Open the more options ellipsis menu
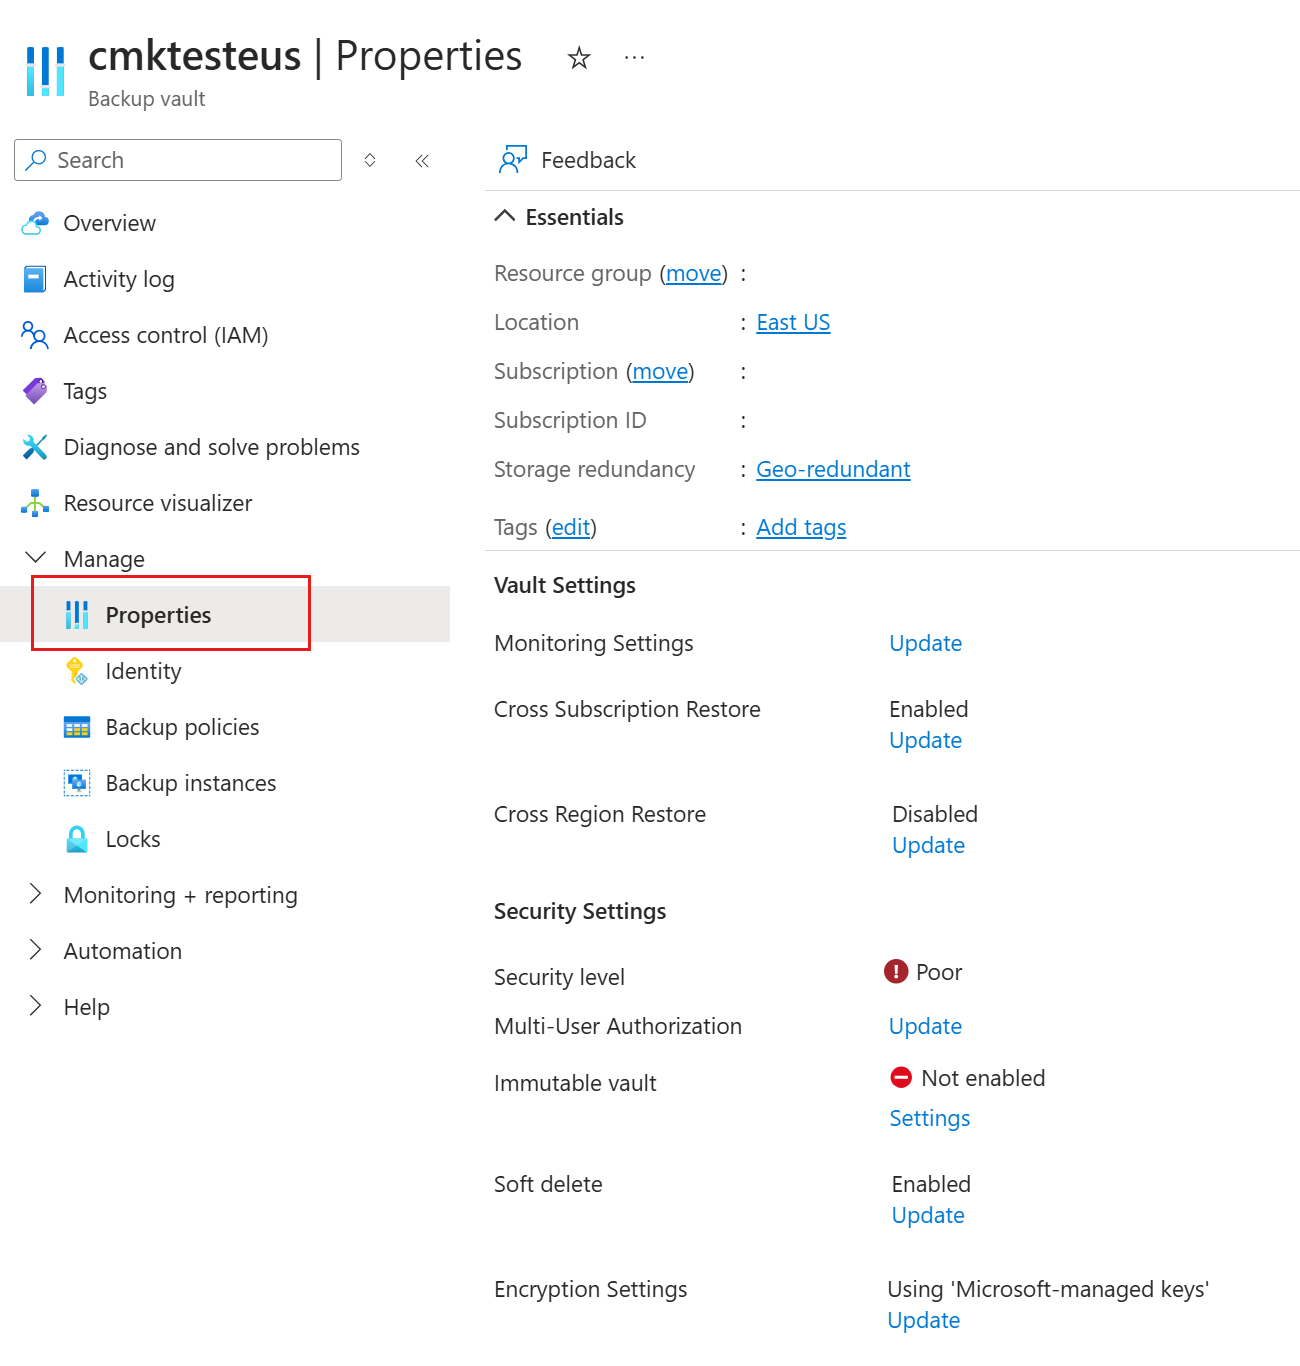The height and width of the screenshot is (1366, 1300). 634,58
